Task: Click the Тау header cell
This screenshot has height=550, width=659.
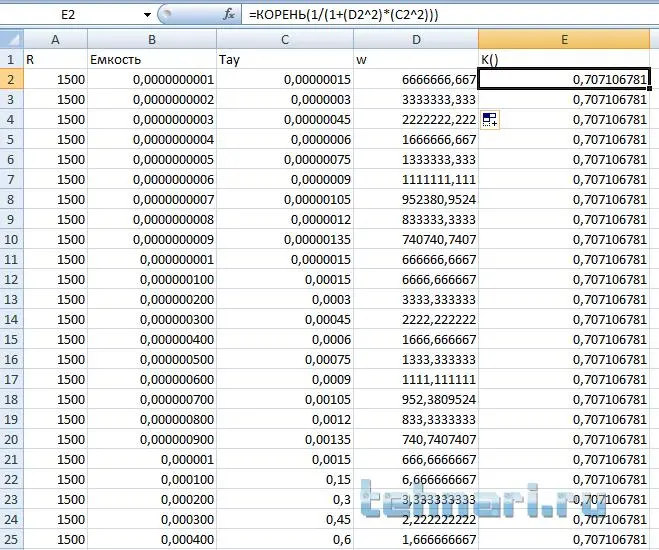Action: click(x=285, y=59)
